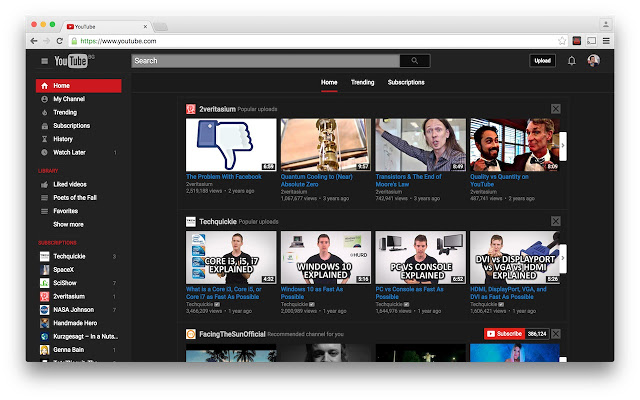This screenshot has height=400, width=640.
Task: Open Liked videos playlist
Action: 78,184
